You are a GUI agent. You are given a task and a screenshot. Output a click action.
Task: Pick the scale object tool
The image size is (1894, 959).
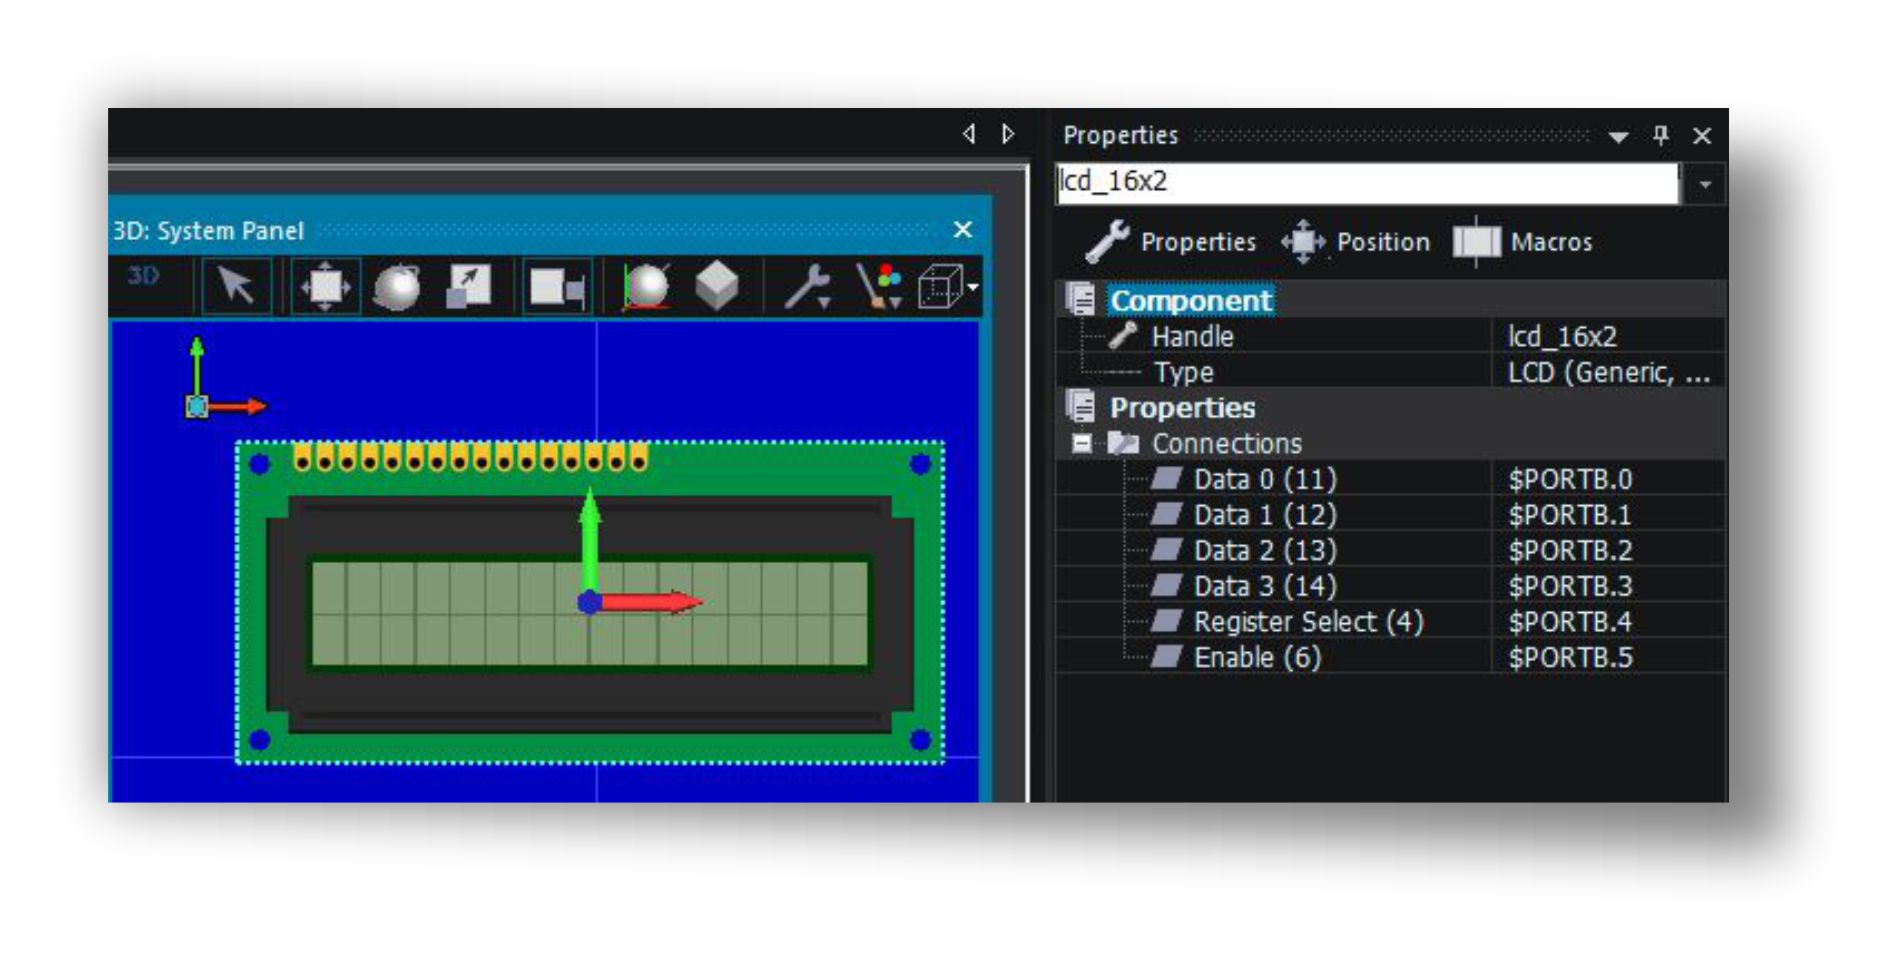click(x=468, y=287)
